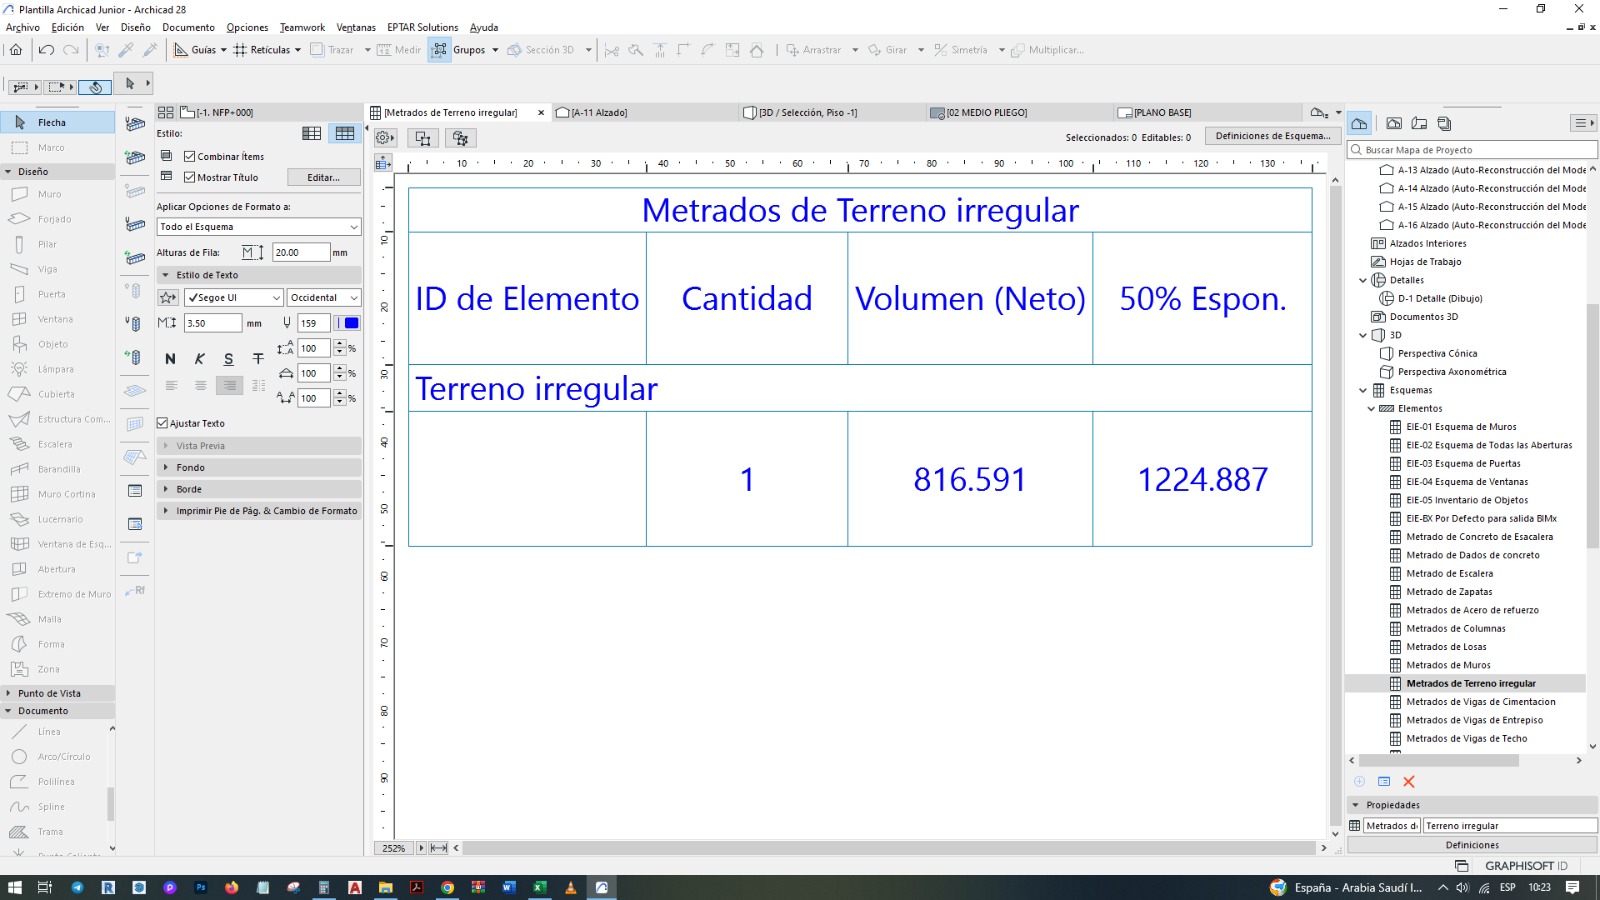
Task: Toggle the Mostrar Título checkbox
Action: (x=189, y=177)
